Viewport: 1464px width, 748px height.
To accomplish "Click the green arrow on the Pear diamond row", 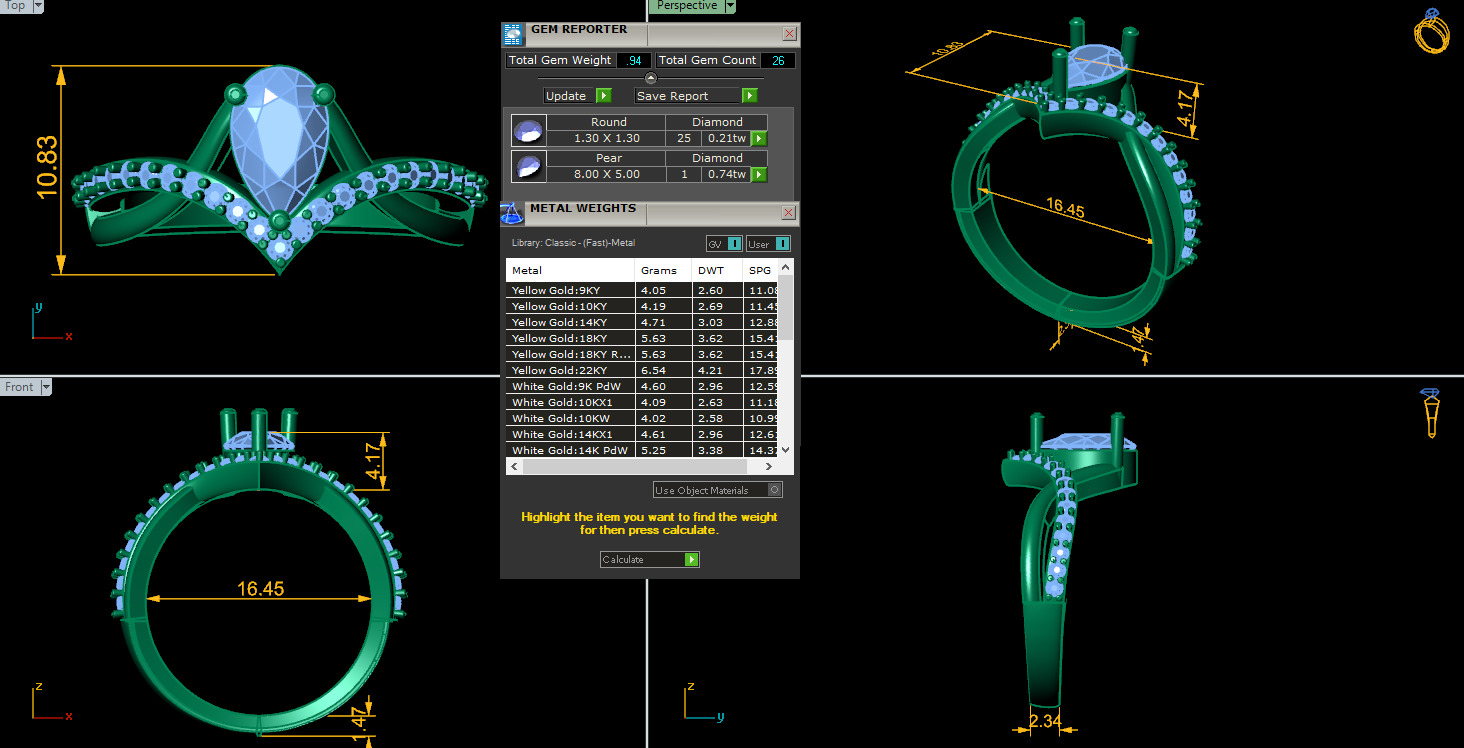I will 759,175.
